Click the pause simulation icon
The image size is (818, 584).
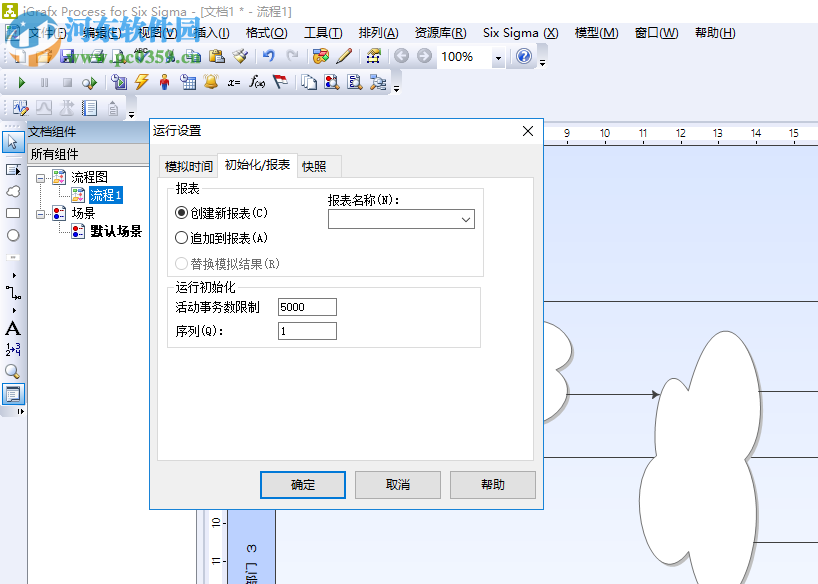pyautogui.click(x=44, y=82)
